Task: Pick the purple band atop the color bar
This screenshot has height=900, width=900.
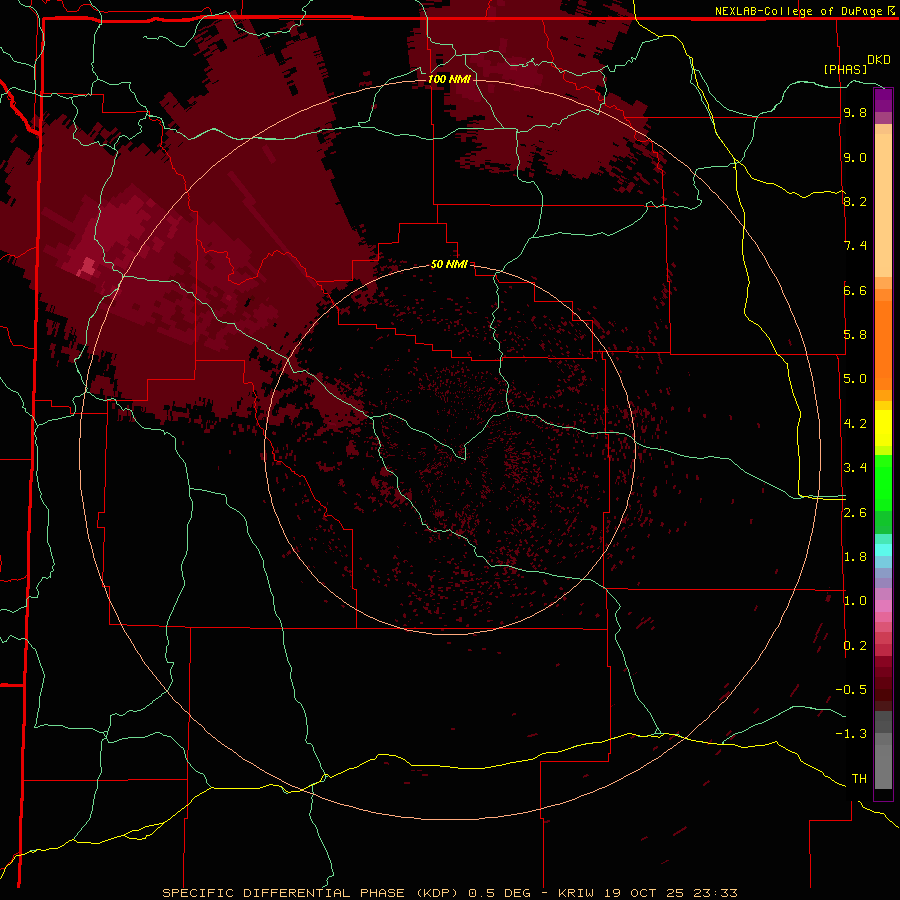Action: click(x=883, y=100)
